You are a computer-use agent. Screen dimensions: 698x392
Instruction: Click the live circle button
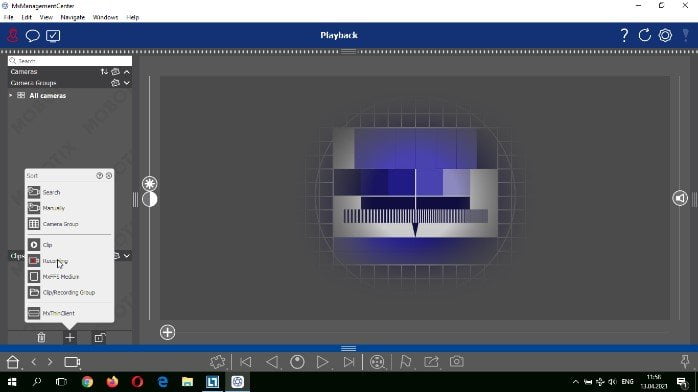click(x=297, y=362)
